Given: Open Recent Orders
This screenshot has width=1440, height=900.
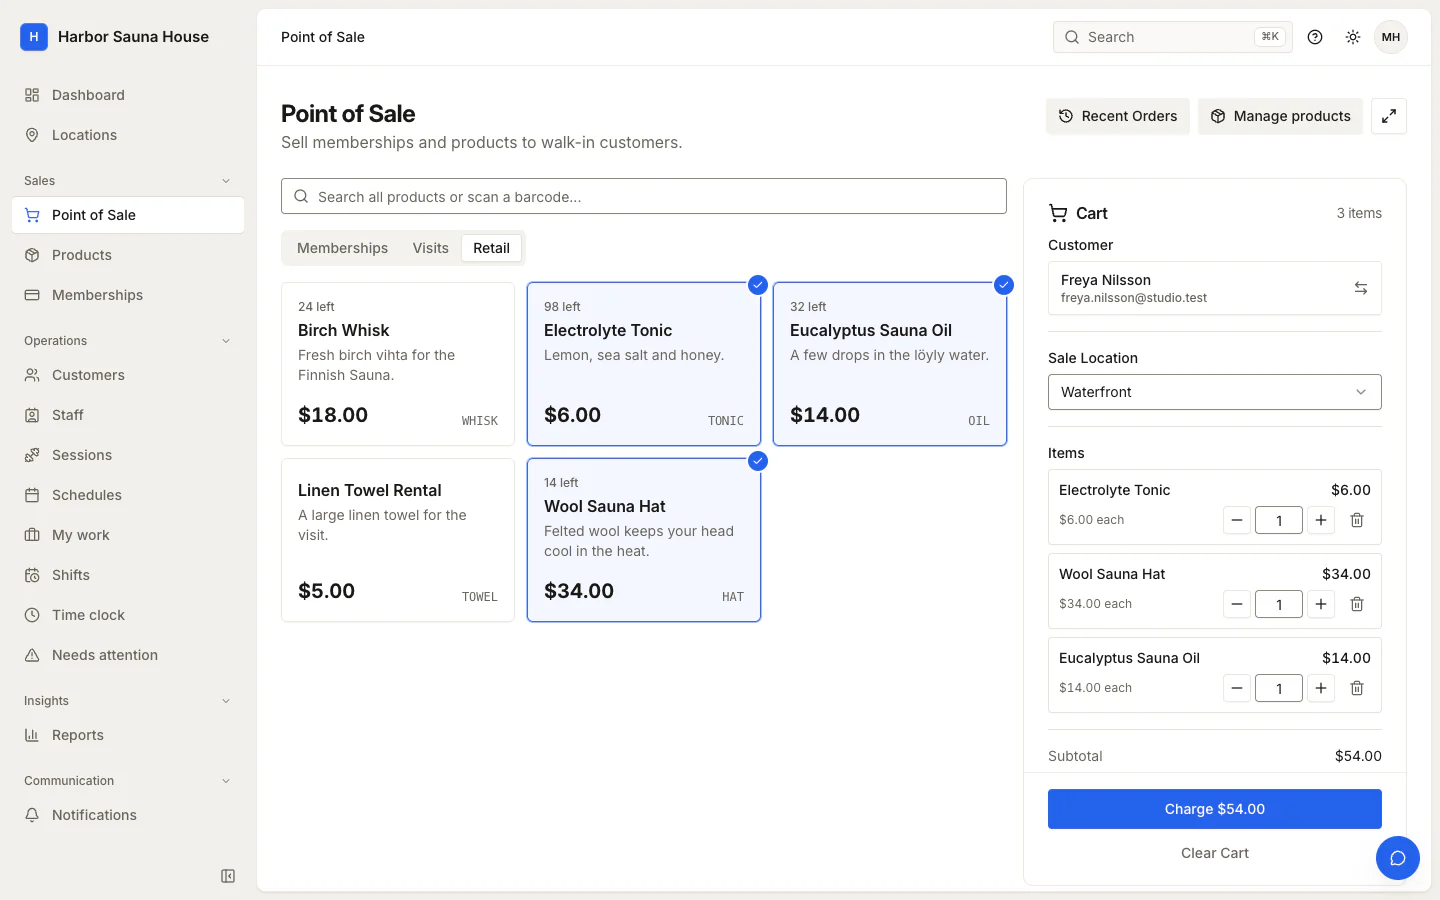Looking at the screenshot, I should (x=1118, y=116).
